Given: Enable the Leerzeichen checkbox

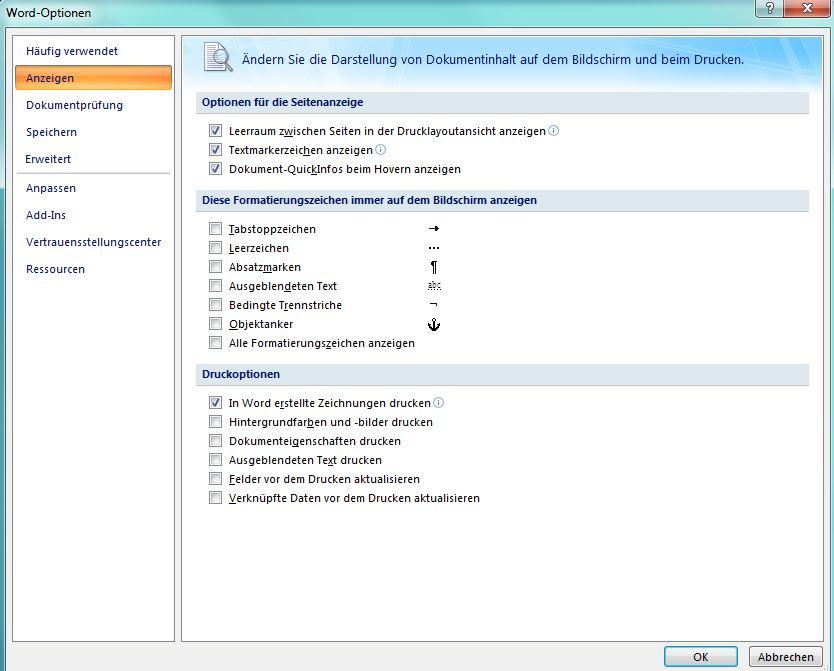Looking at the screenshot, I should 215,248.
